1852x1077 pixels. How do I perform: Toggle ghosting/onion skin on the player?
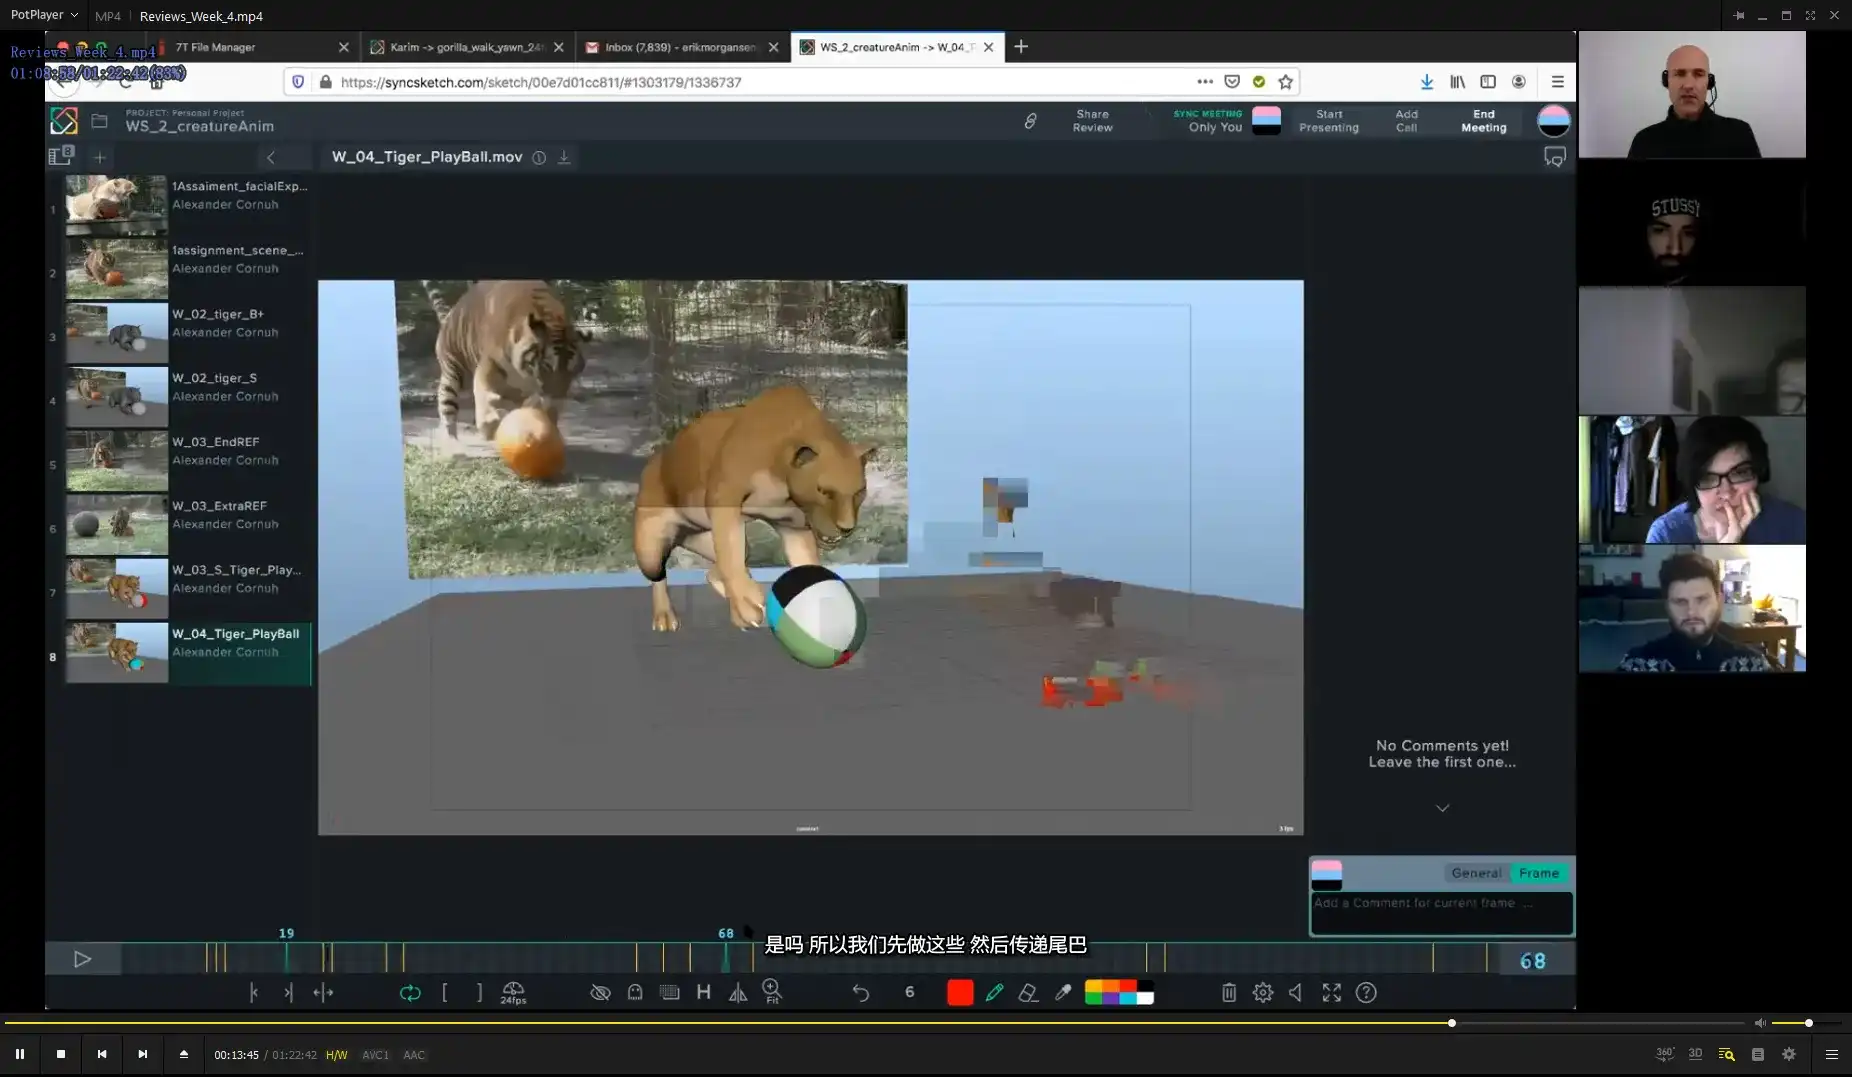click(635, 992)
